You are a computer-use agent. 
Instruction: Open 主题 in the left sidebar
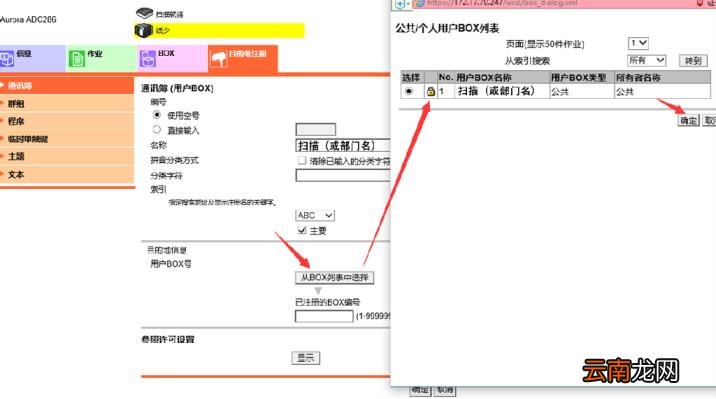click(67, 156)
